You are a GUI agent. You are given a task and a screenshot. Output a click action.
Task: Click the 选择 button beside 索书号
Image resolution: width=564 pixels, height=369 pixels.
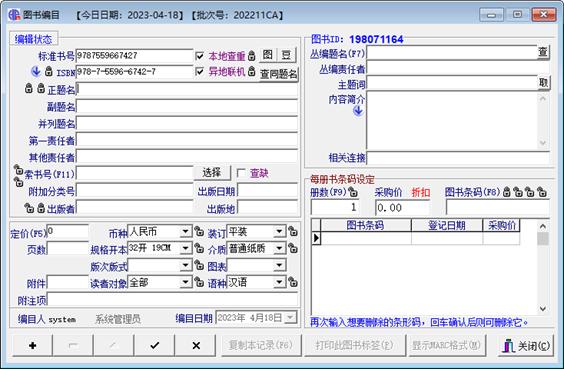(x=212, y=173)
